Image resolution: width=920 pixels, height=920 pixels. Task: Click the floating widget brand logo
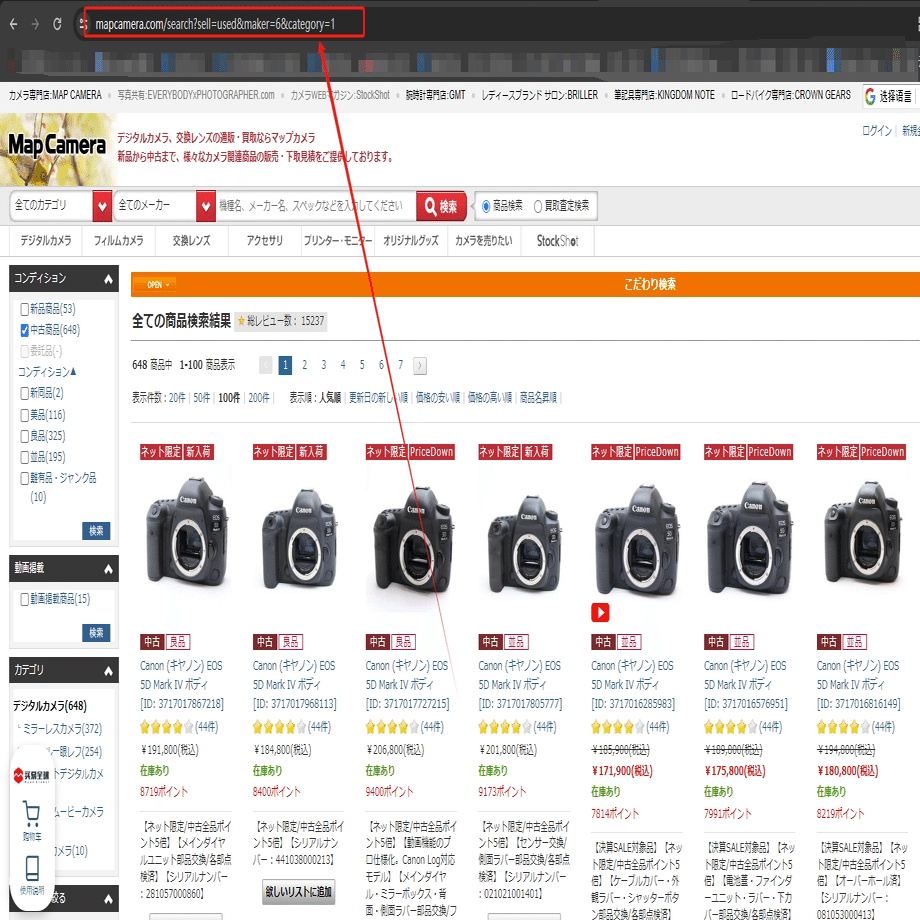click(x=32, y=776)
